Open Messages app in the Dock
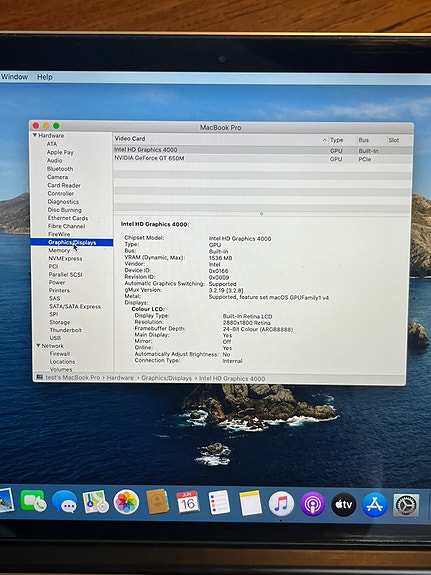This screenshot has height=575, width=431. (x=65, y=502)
